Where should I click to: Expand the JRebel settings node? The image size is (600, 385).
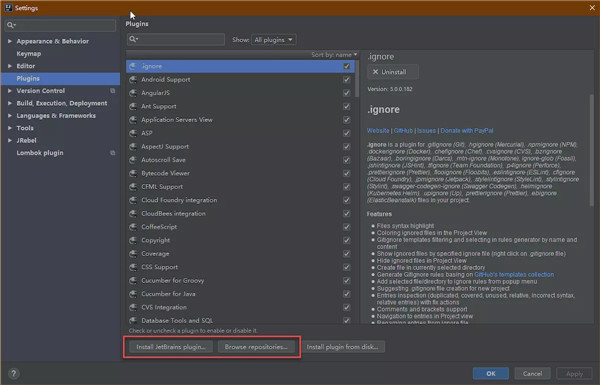(10, 140)
